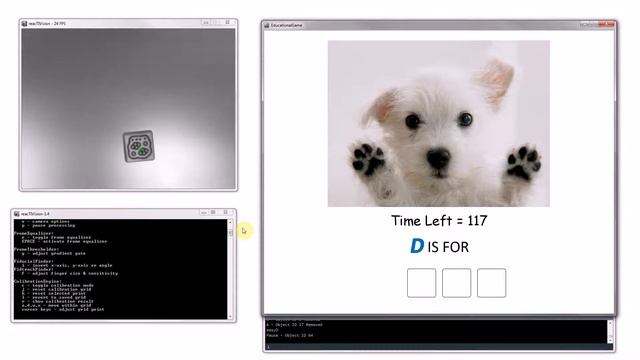This screenshot has width=640, height=360.
Task: Minimize the reacTIVision camera window
Action: 206,22
